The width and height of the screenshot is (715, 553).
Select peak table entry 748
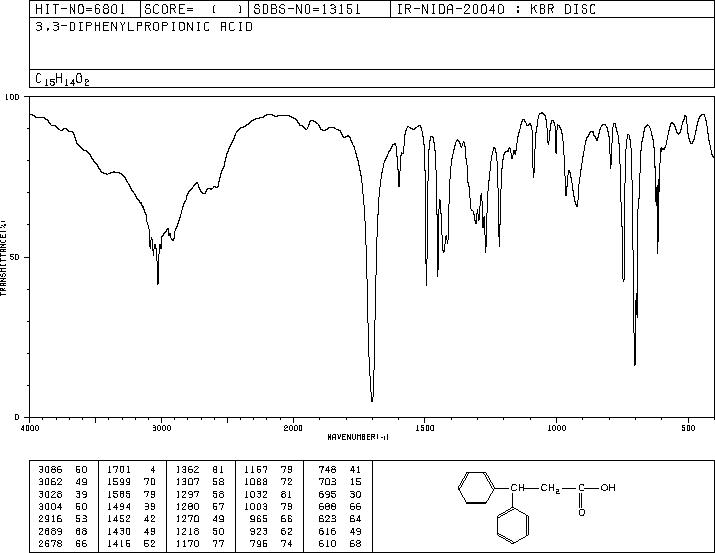coord(340,470)
